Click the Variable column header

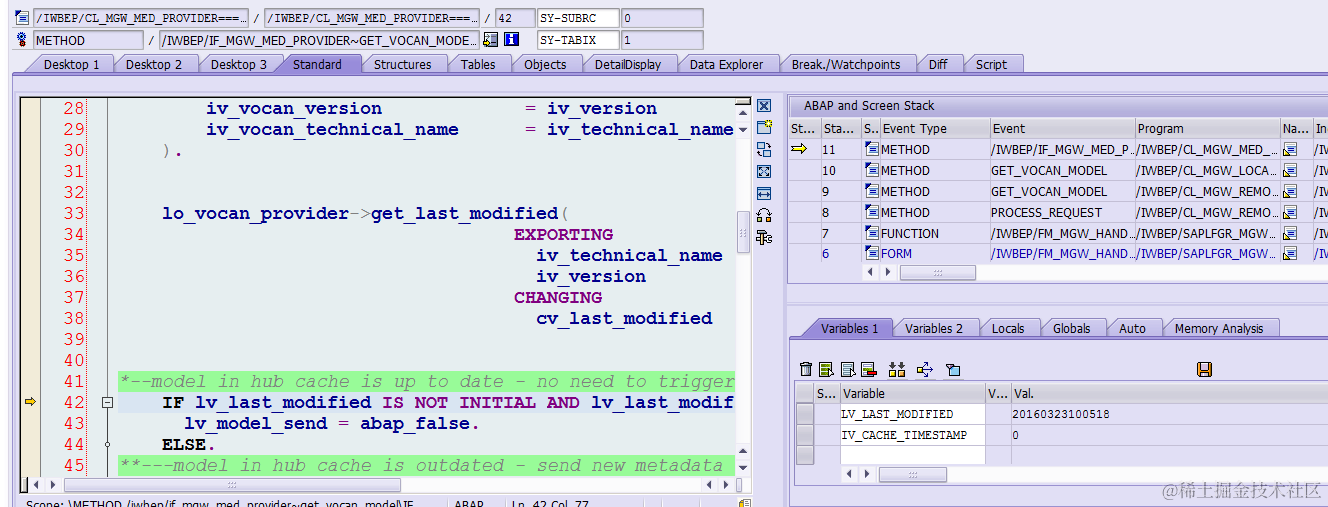click(x=912, y=393)
